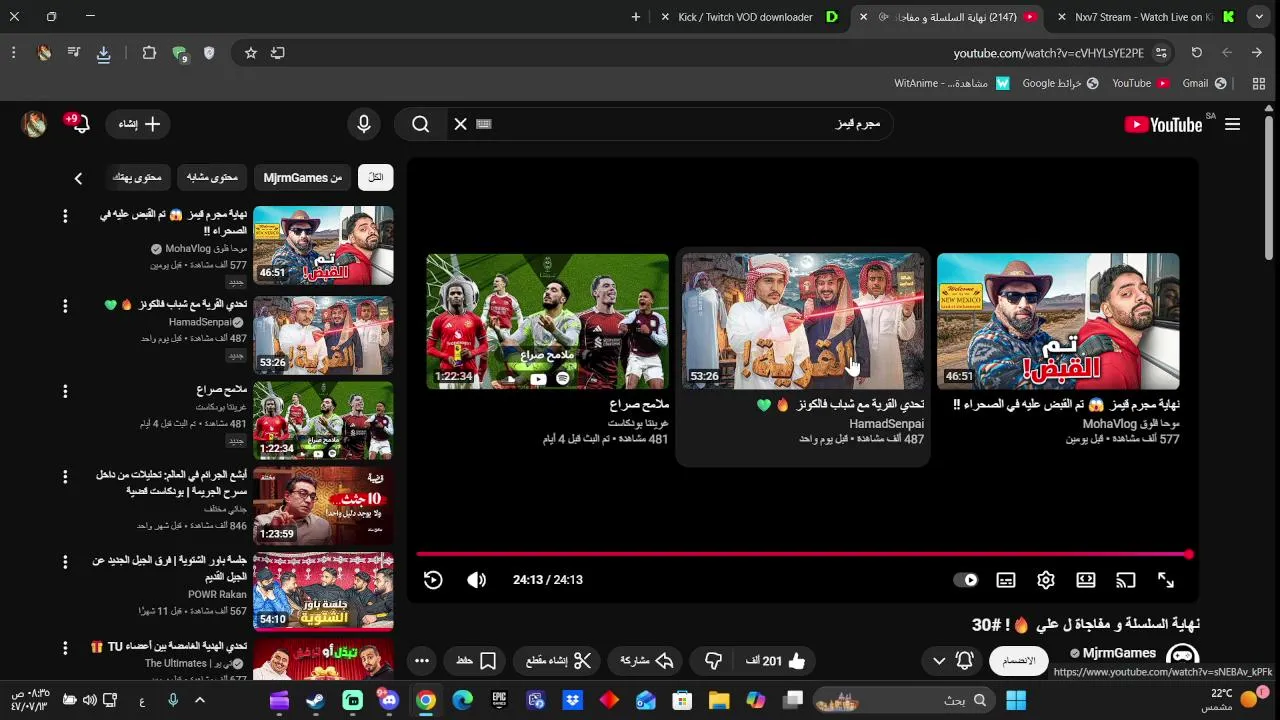
Task: Open options for تحدي الهدية العاصمة sidebar video
Action: click(x=65, y=648)
